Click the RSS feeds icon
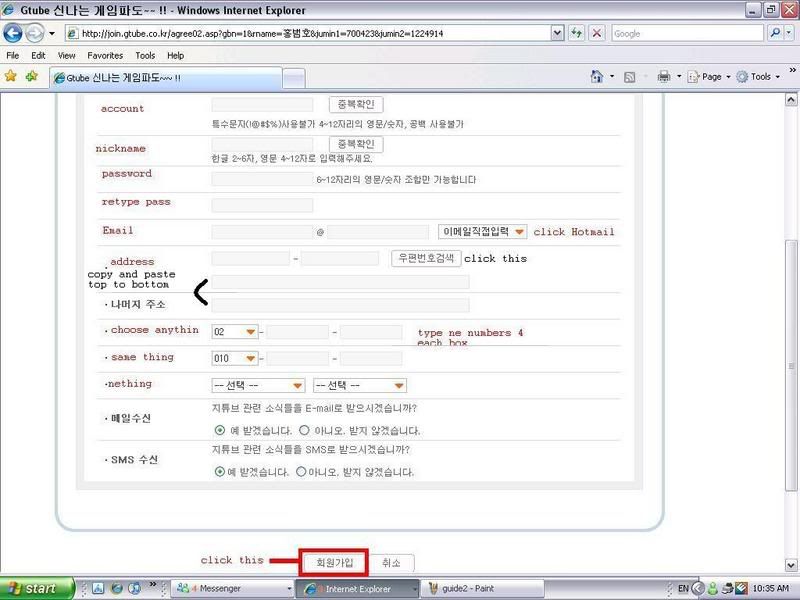800x600 pixels. (630, 76)
